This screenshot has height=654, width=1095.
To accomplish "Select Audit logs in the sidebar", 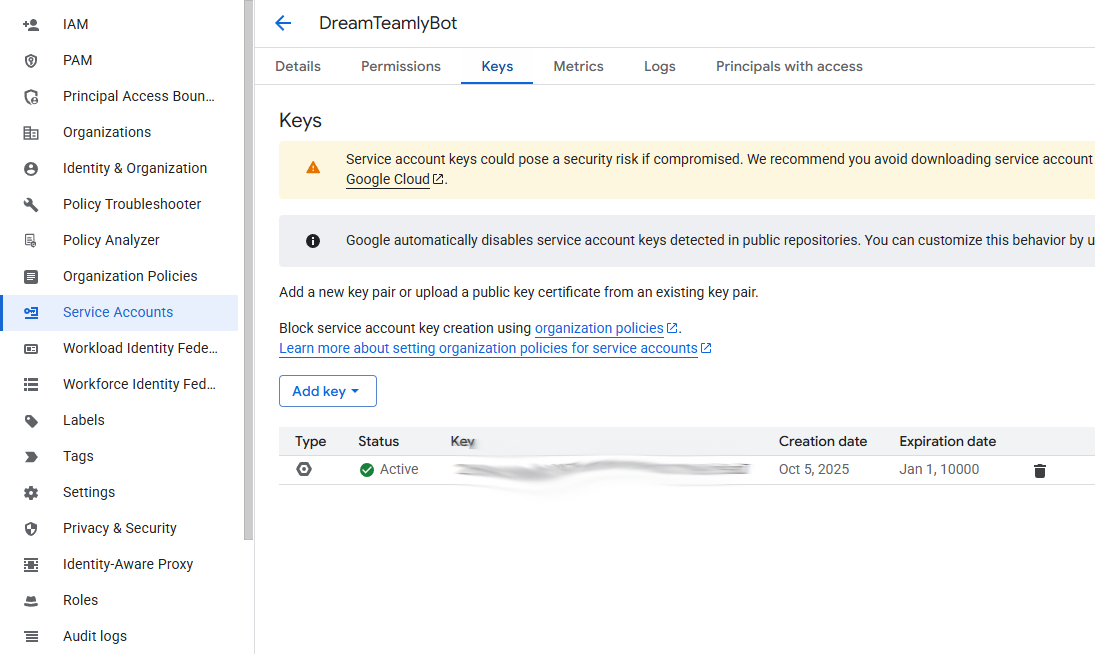I will 95,636.
